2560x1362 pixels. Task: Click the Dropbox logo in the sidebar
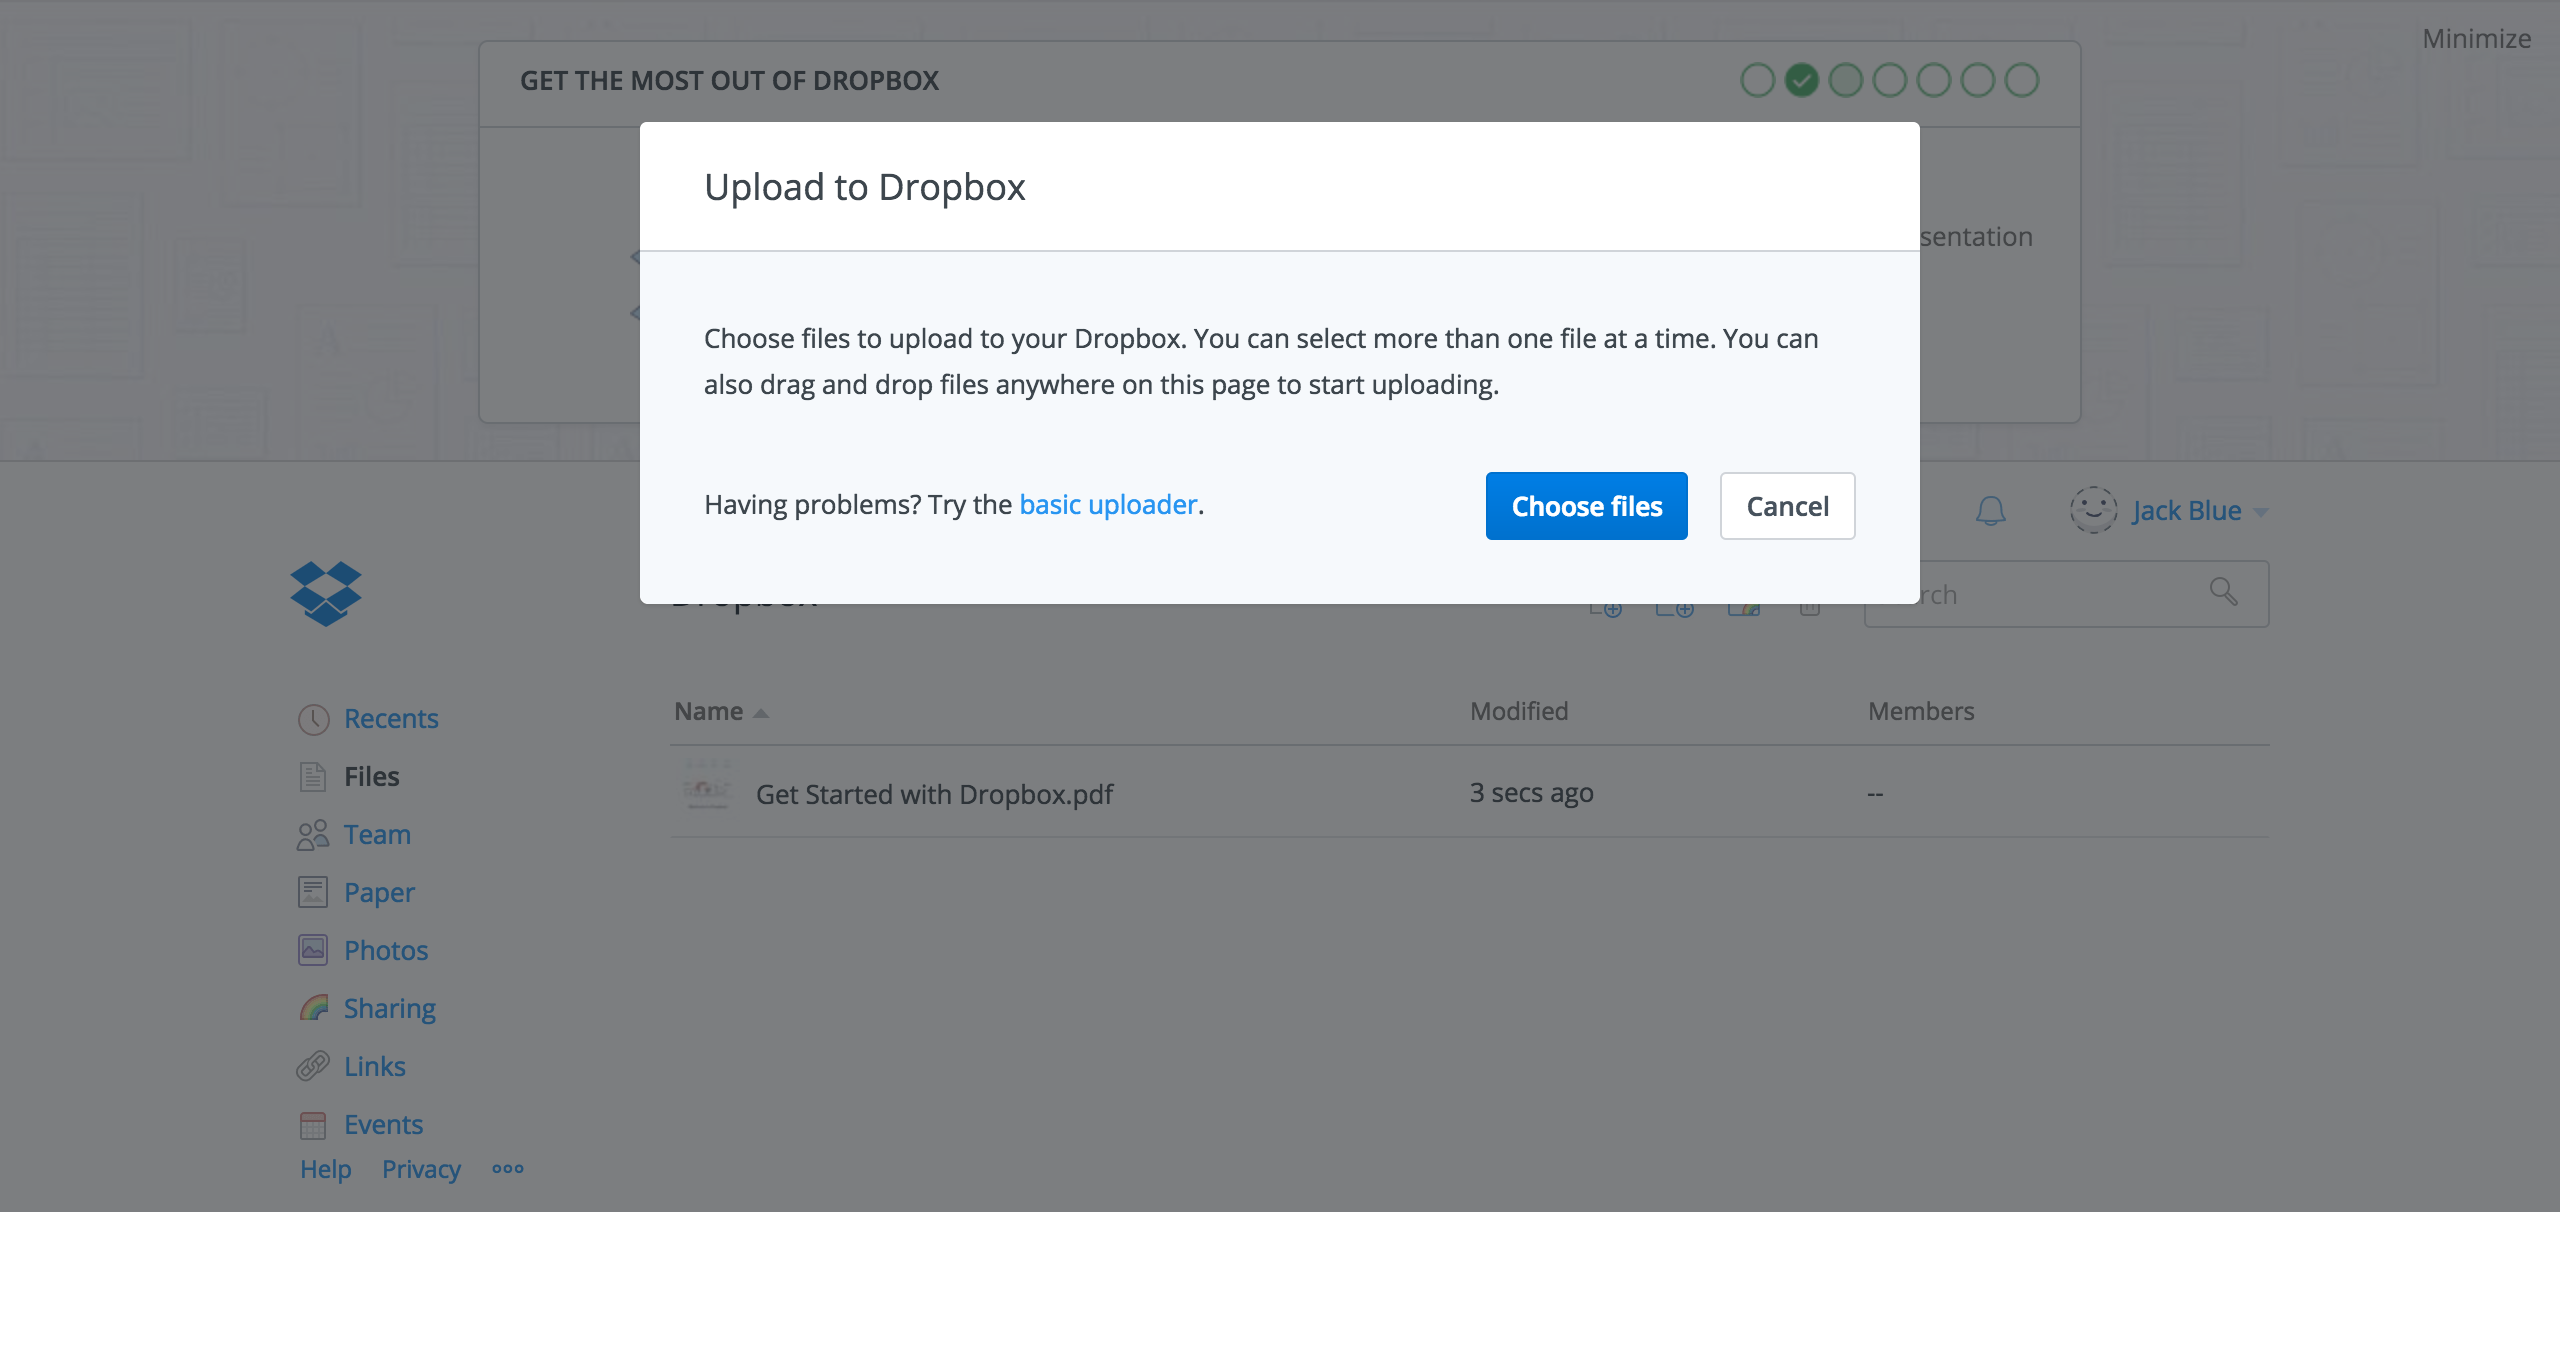click(325, 593)
